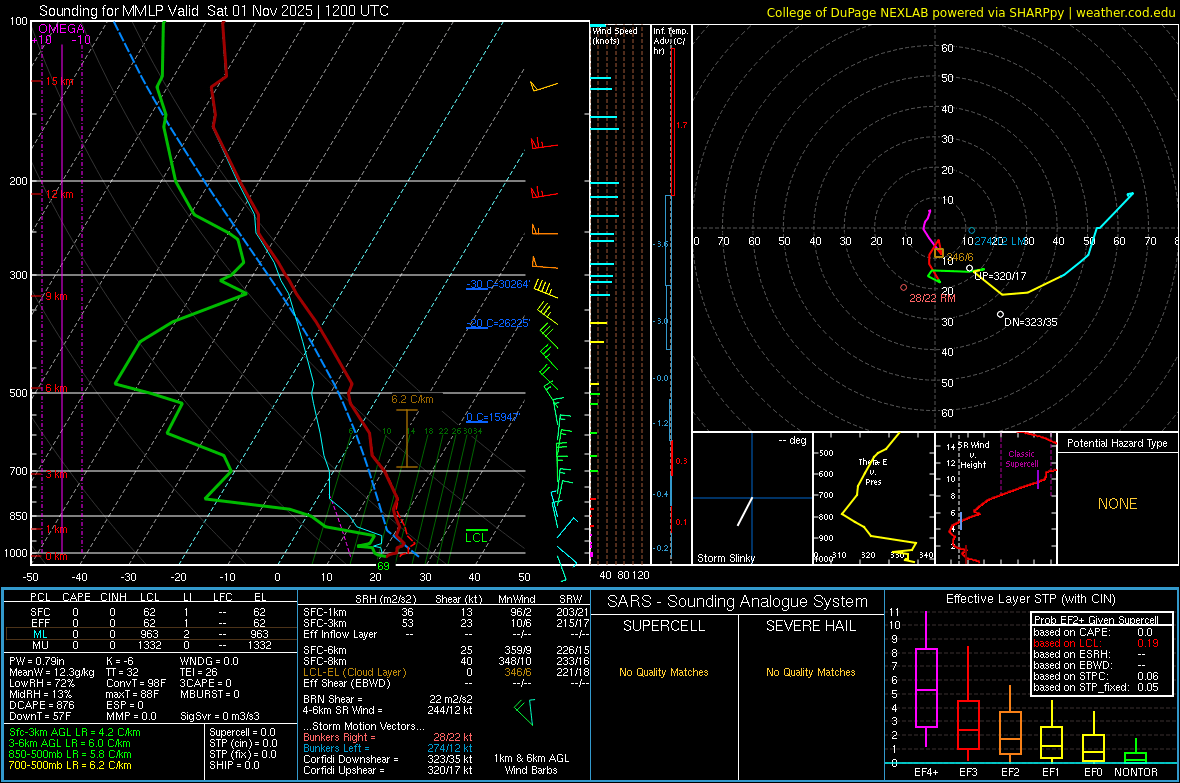Click the 'PW = 0.79in' value
The height and width of the screenshot is (783, 1180).
pyautogui.click(x=37, y=661)
